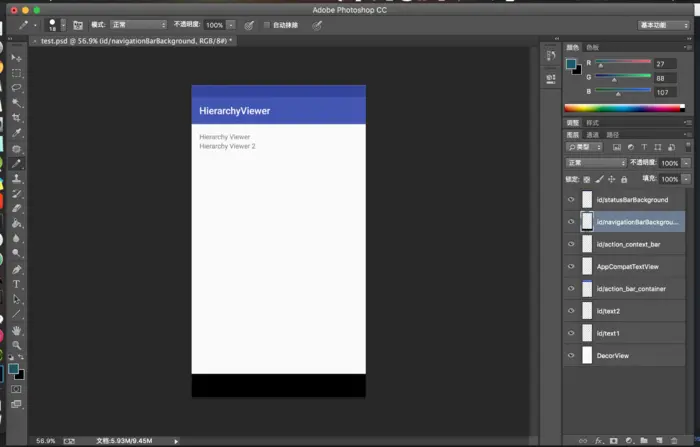This screenshot has height=447, width=700.
Task: Lock position with cross-arrows icon
Action: coord(612,180)
